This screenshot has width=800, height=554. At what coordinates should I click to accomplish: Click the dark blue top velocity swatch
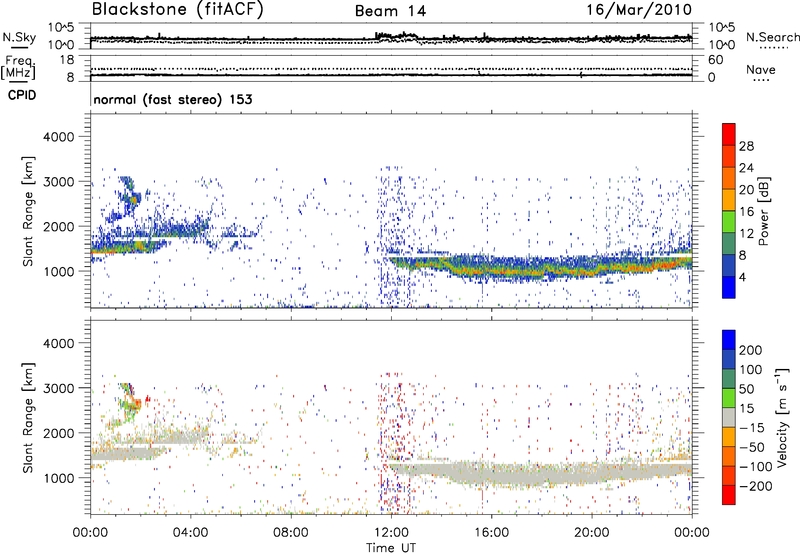click(x=729, y=340)
